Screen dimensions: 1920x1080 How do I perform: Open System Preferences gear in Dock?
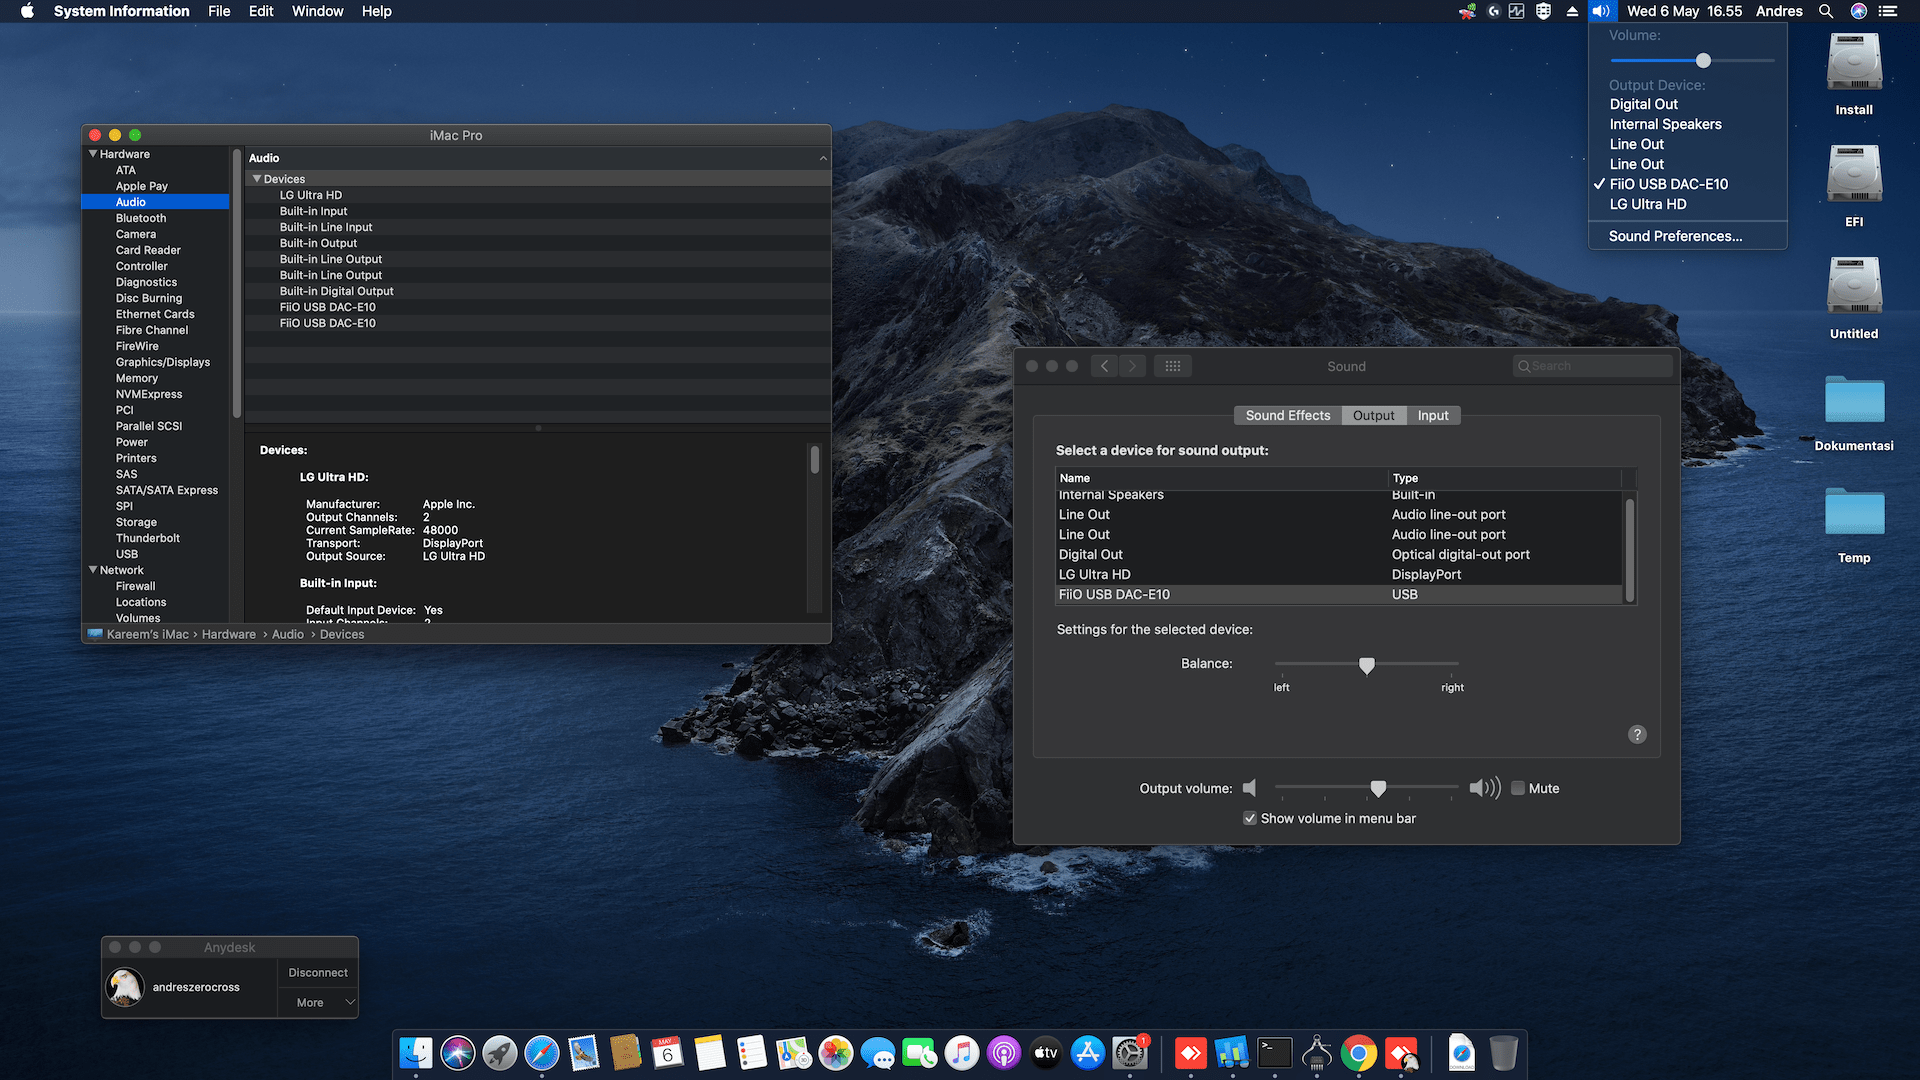[1130, 1053]
